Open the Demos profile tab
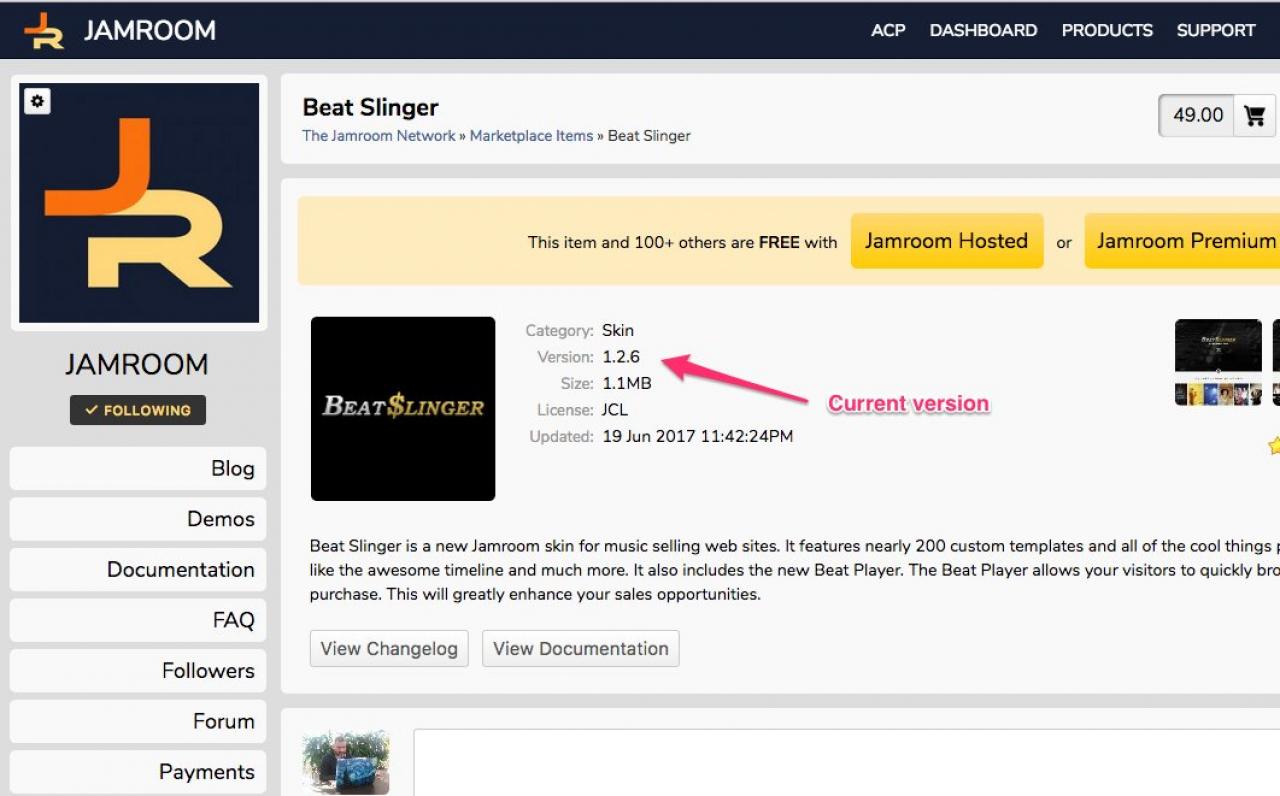The height and width of the screenshot is (796, 1280). tap(138, 519)
